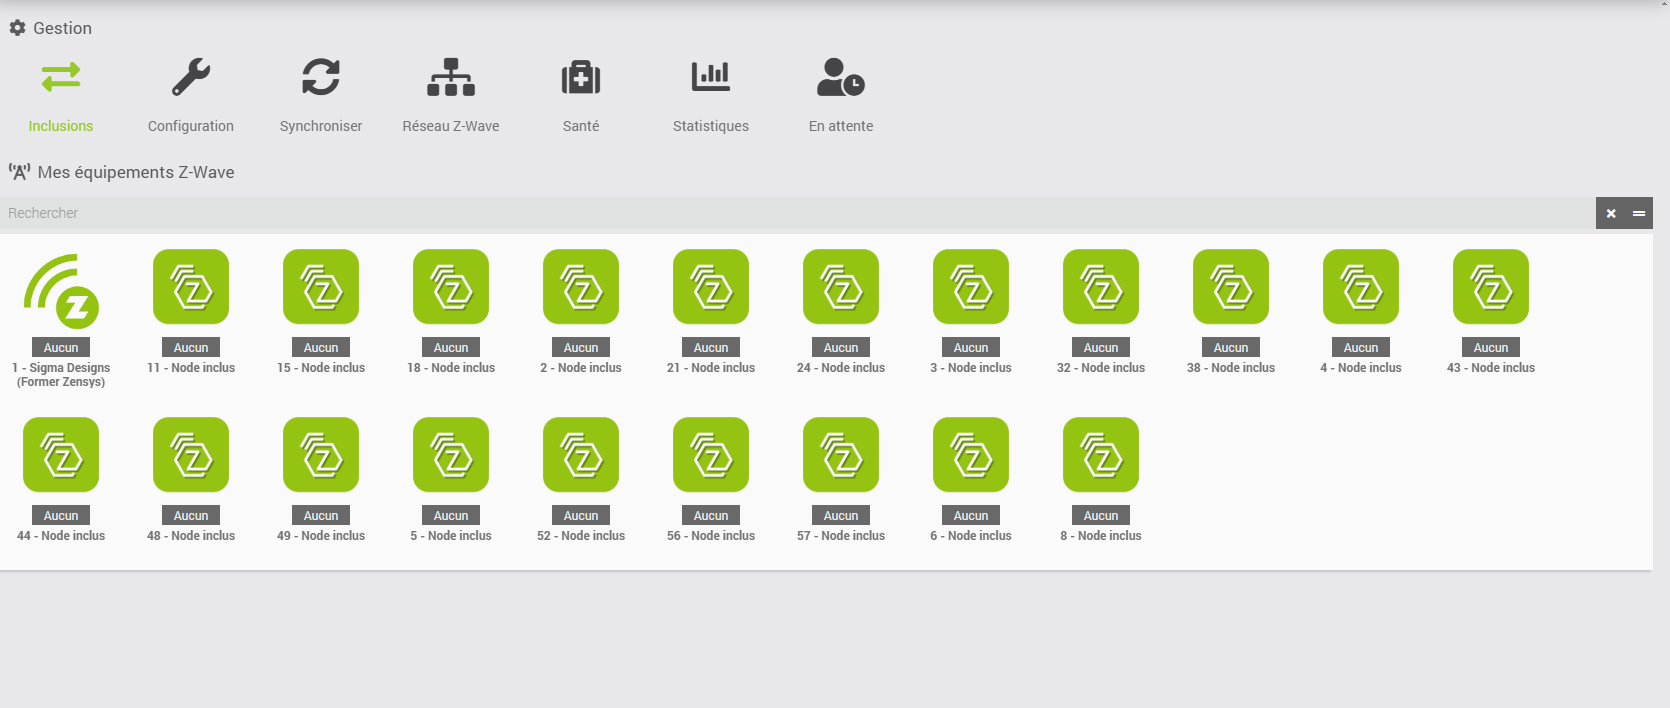This screenshot has height=708, width=1670.
Task: Open node 5 device icon
Action: coord(451,455)
